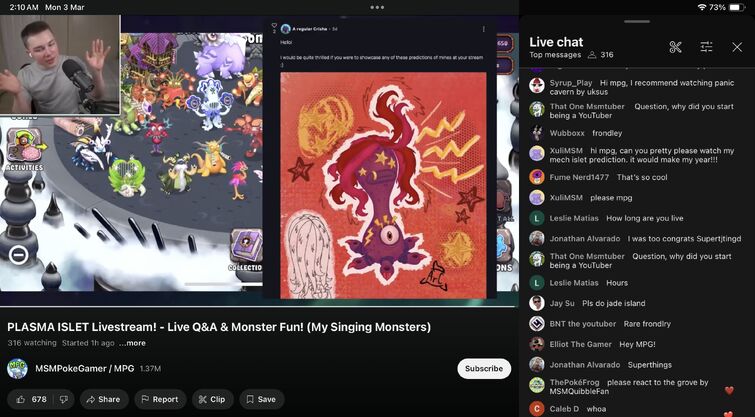Open BNT the youtuber's avatar
Viewport: 755px width, 417px height.
(x=536, y=324)
